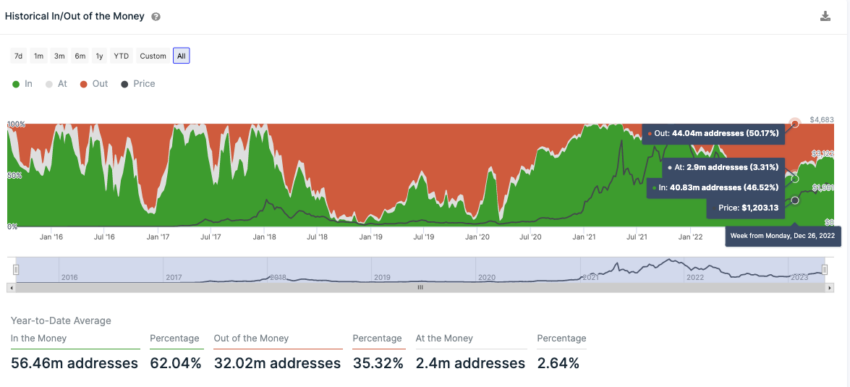Open the Custom date range picker

tap(153, 56)
